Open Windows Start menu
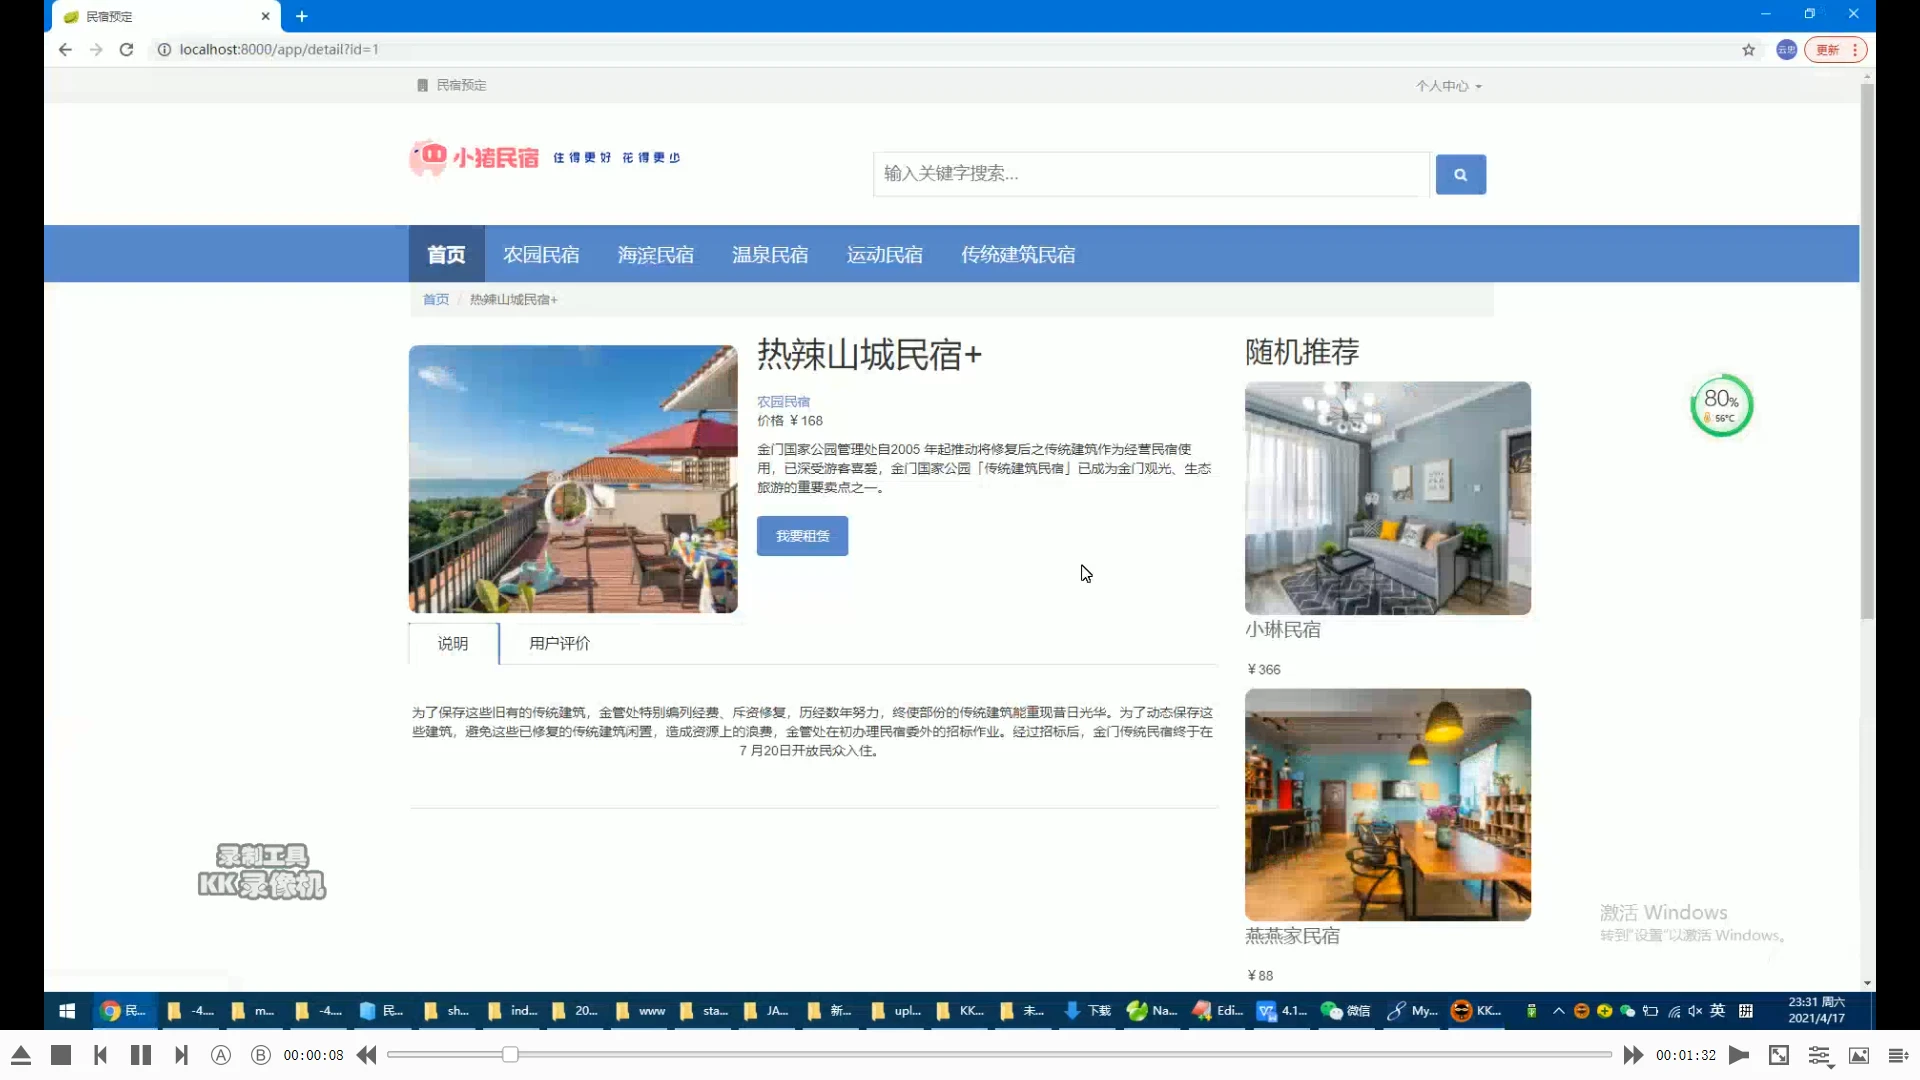 tap(67, 1011)
